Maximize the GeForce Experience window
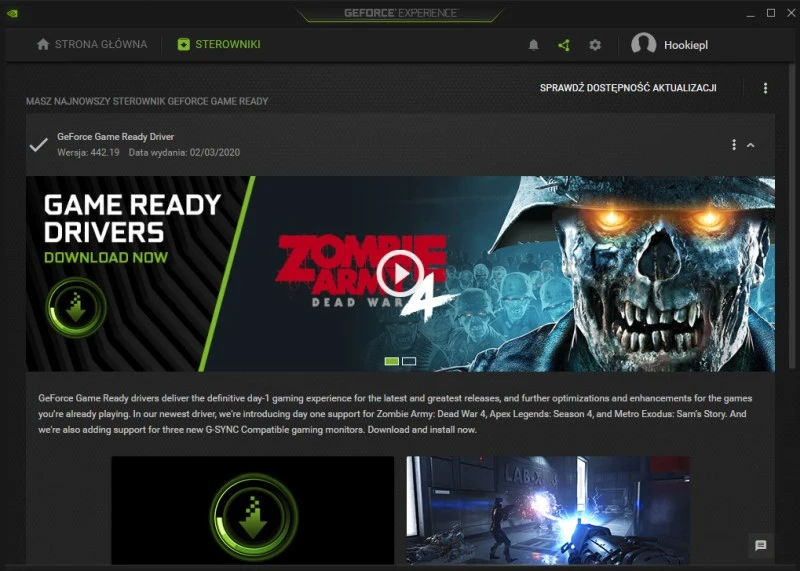 [771, 13]
